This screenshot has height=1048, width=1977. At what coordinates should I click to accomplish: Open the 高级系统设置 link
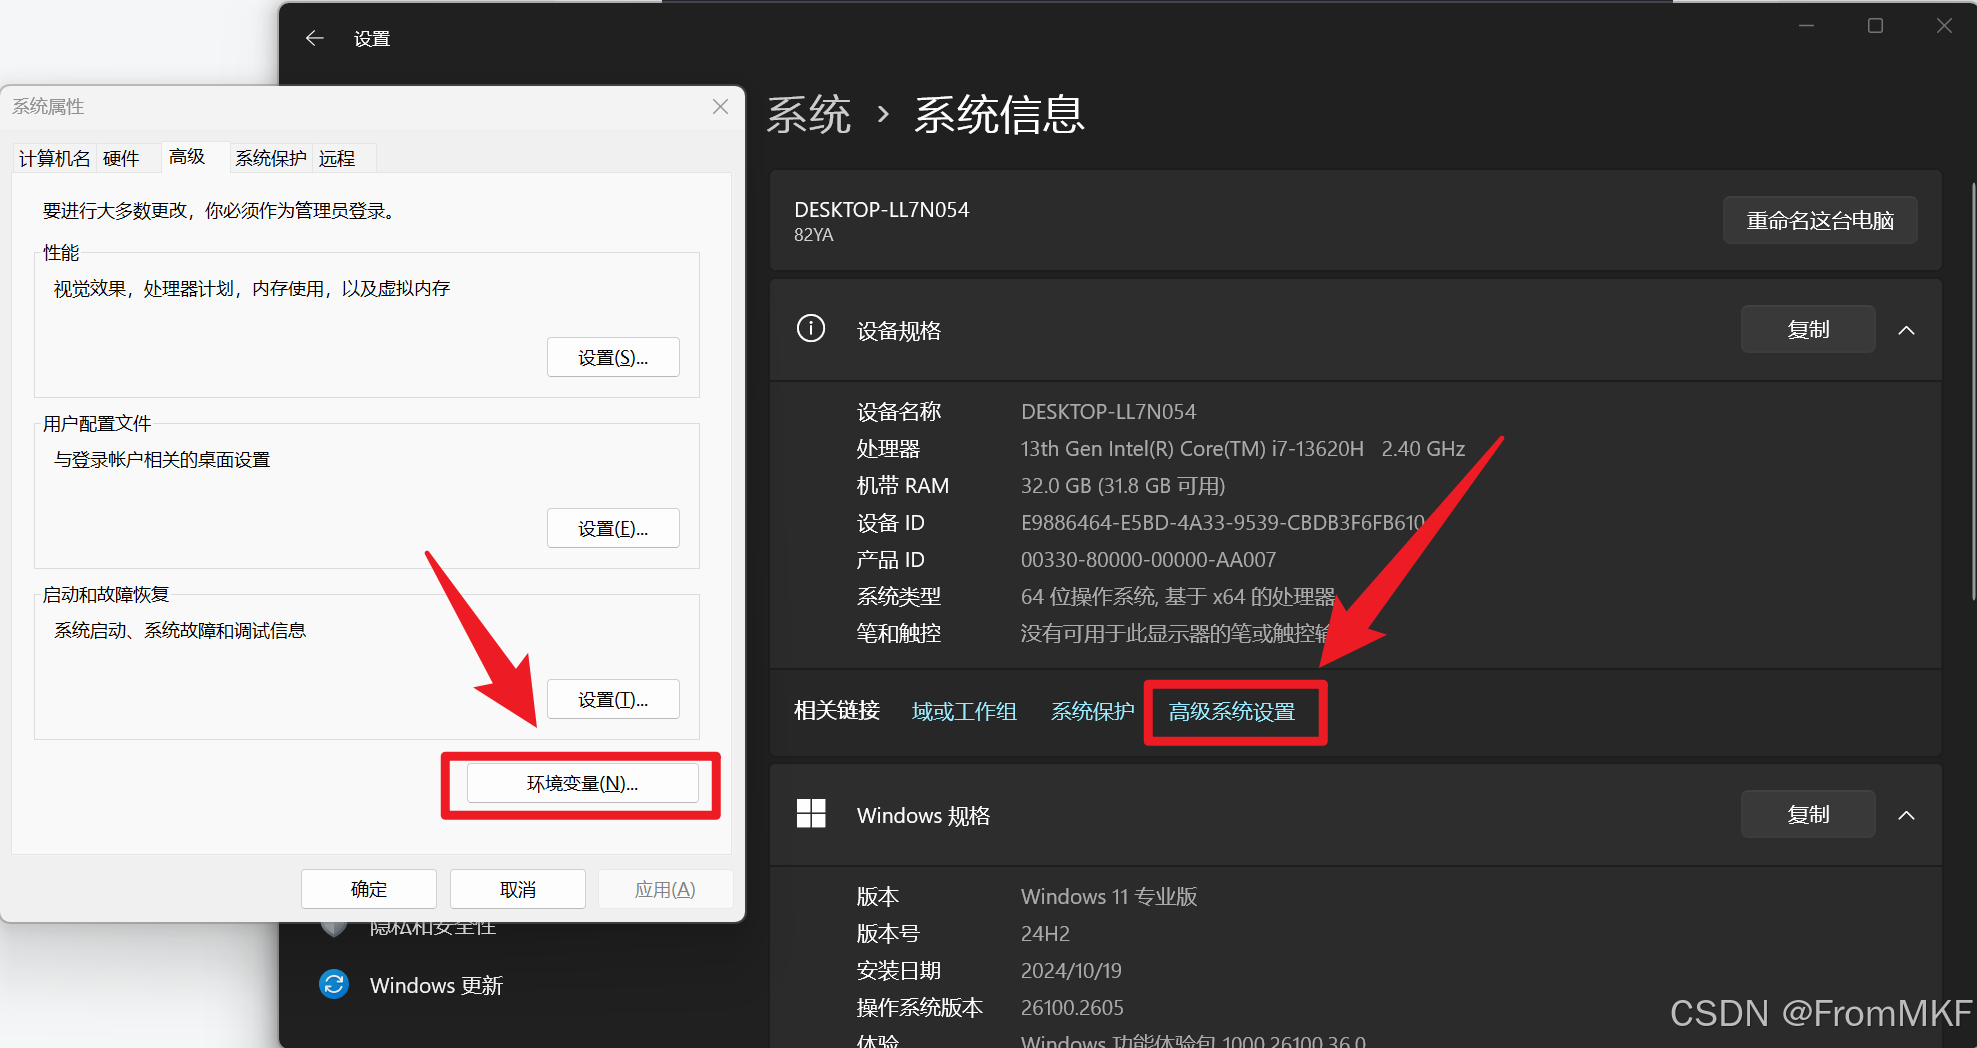click(x=1232, y=711)
